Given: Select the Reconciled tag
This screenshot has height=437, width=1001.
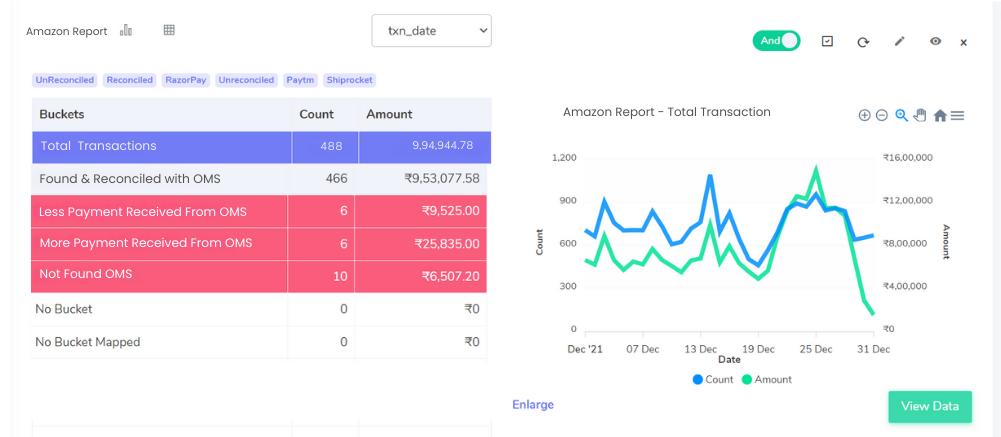Looking at the screenshot, I should tap(130, 80).
